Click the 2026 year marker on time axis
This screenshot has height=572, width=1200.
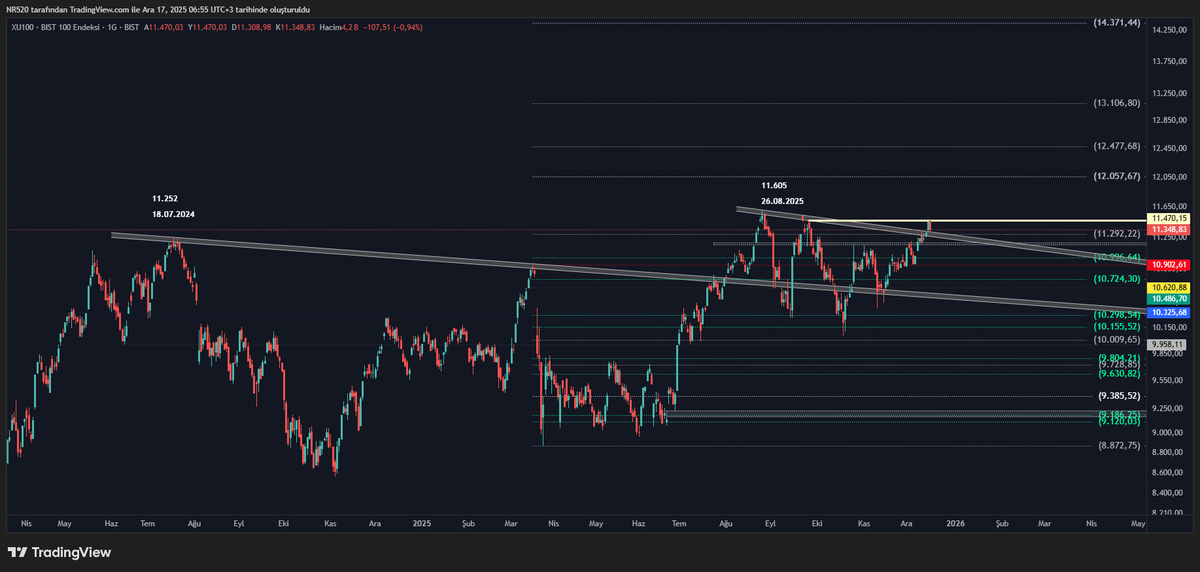955,523
